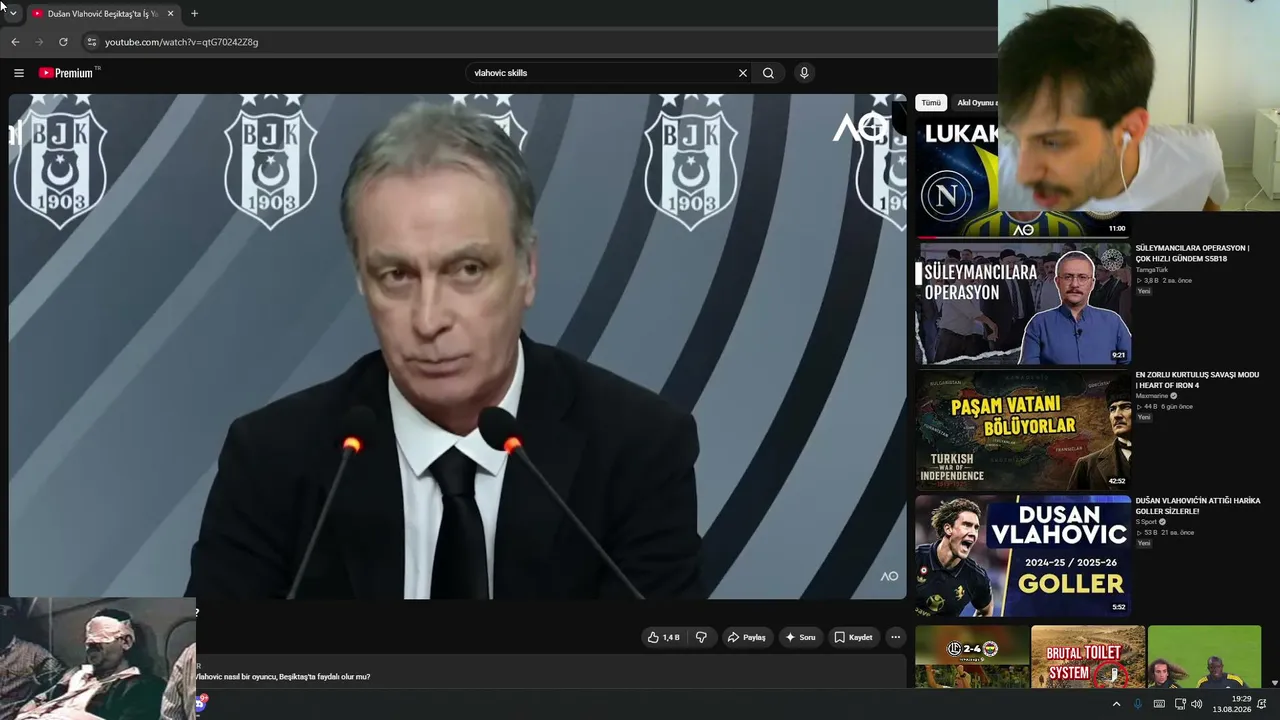
Task: Select the Dušan Vlahović Beşiktaş tab
Action: 102,14
